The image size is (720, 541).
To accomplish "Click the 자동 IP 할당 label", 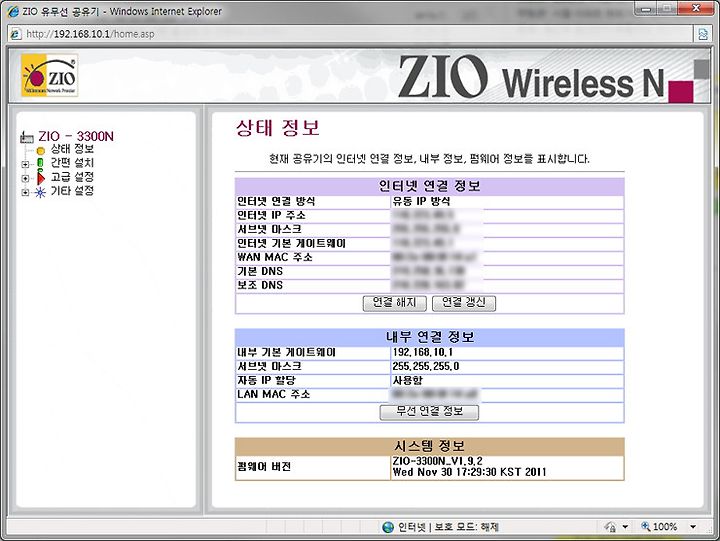I will click(266, 381).
